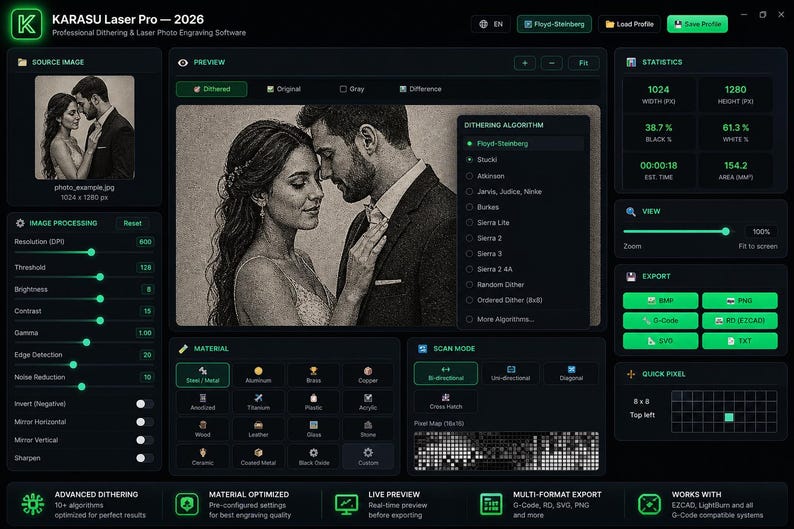
Task: Pick the Plastic material
Action: point(313,402)
